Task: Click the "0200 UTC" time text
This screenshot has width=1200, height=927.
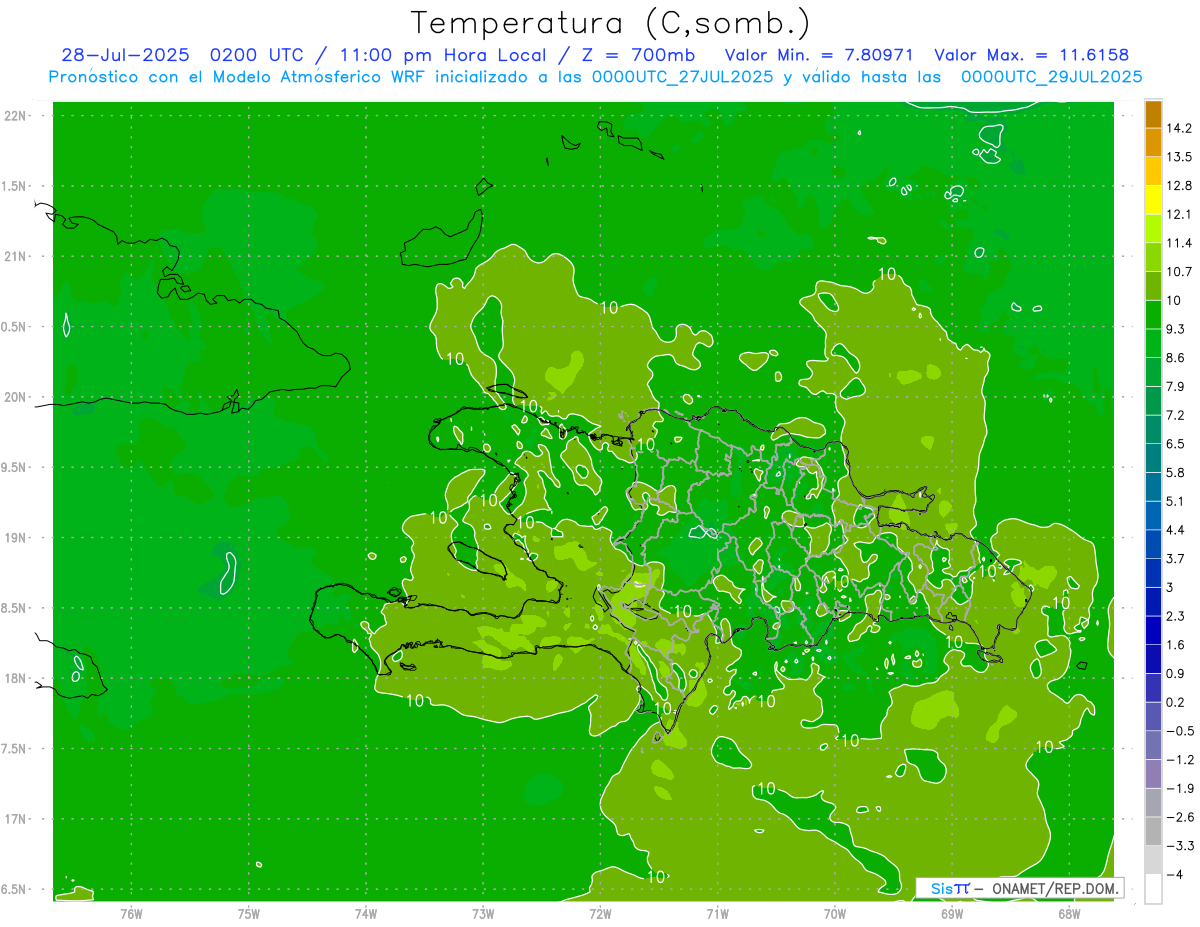Action: [255, 55]
